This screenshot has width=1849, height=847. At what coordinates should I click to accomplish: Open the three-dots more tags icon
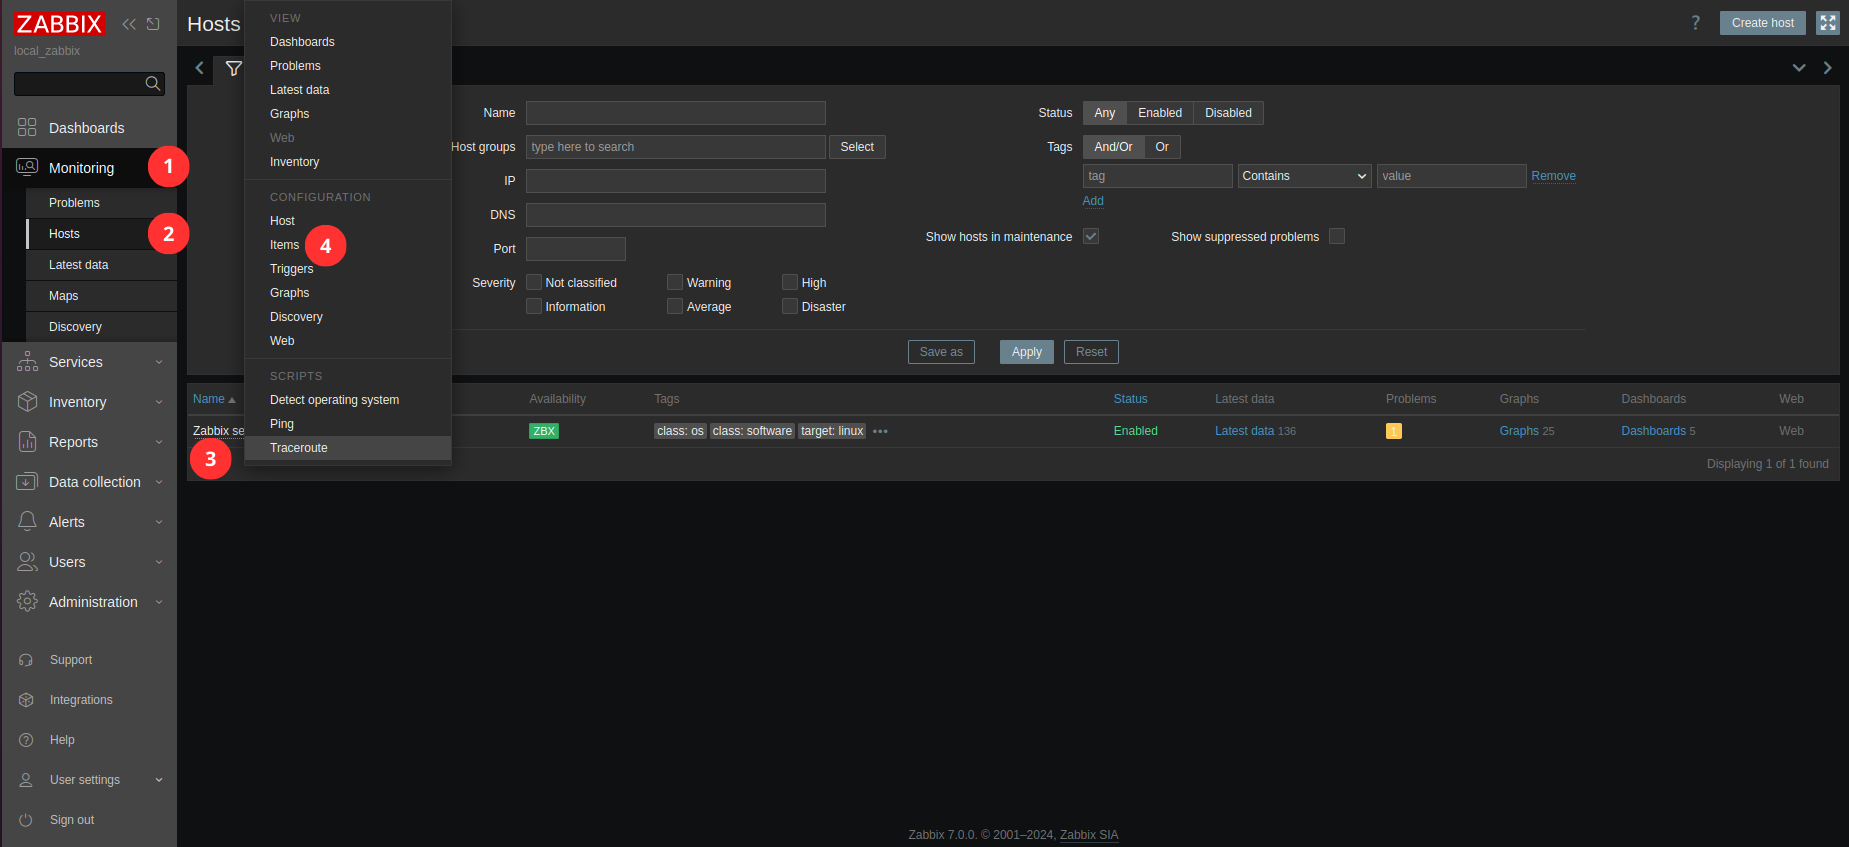point(880,431)
